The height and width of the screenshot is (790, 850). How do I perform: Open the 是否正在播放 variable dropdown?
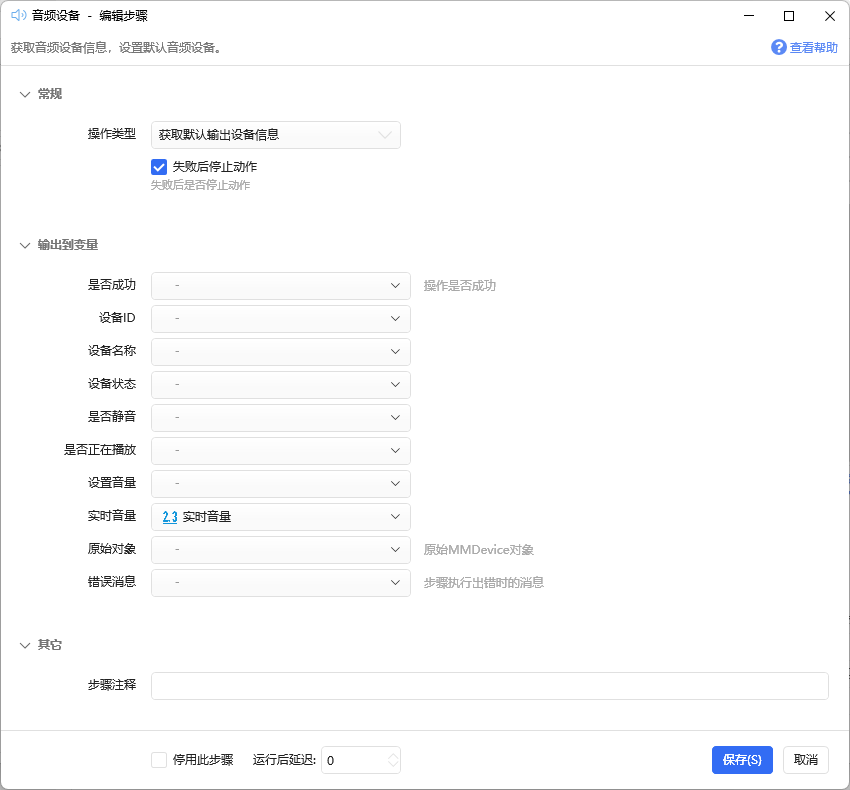[x=281, y=451]
